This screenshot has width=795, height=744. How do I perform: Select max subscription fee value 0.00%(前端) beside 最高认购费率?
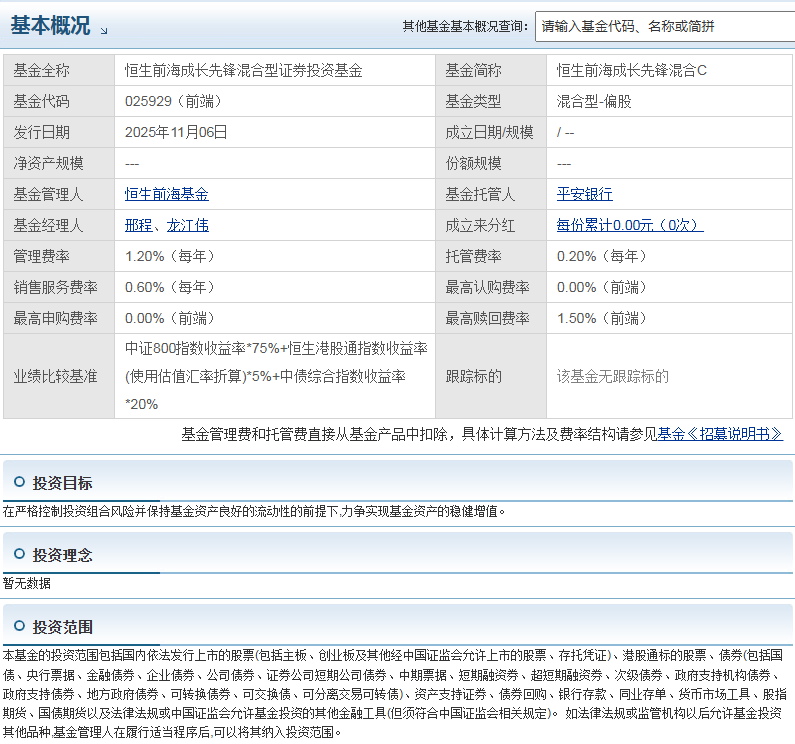click(602, 287)
